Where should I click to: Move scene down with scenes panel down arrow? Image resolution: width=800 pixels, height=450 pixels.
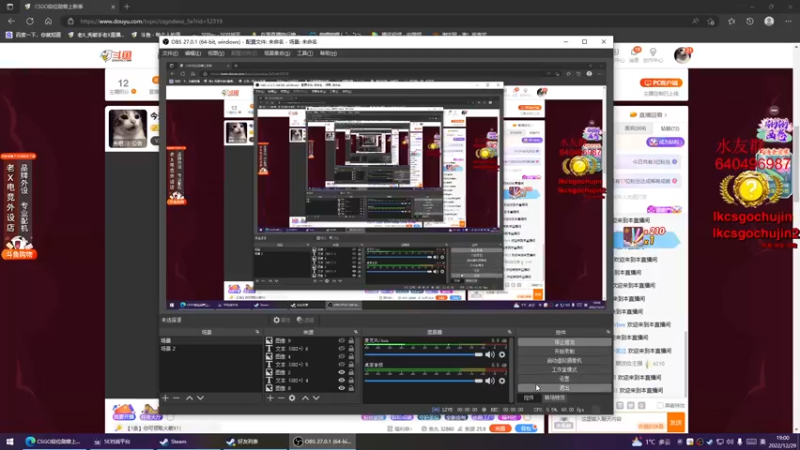pos(201,398)
